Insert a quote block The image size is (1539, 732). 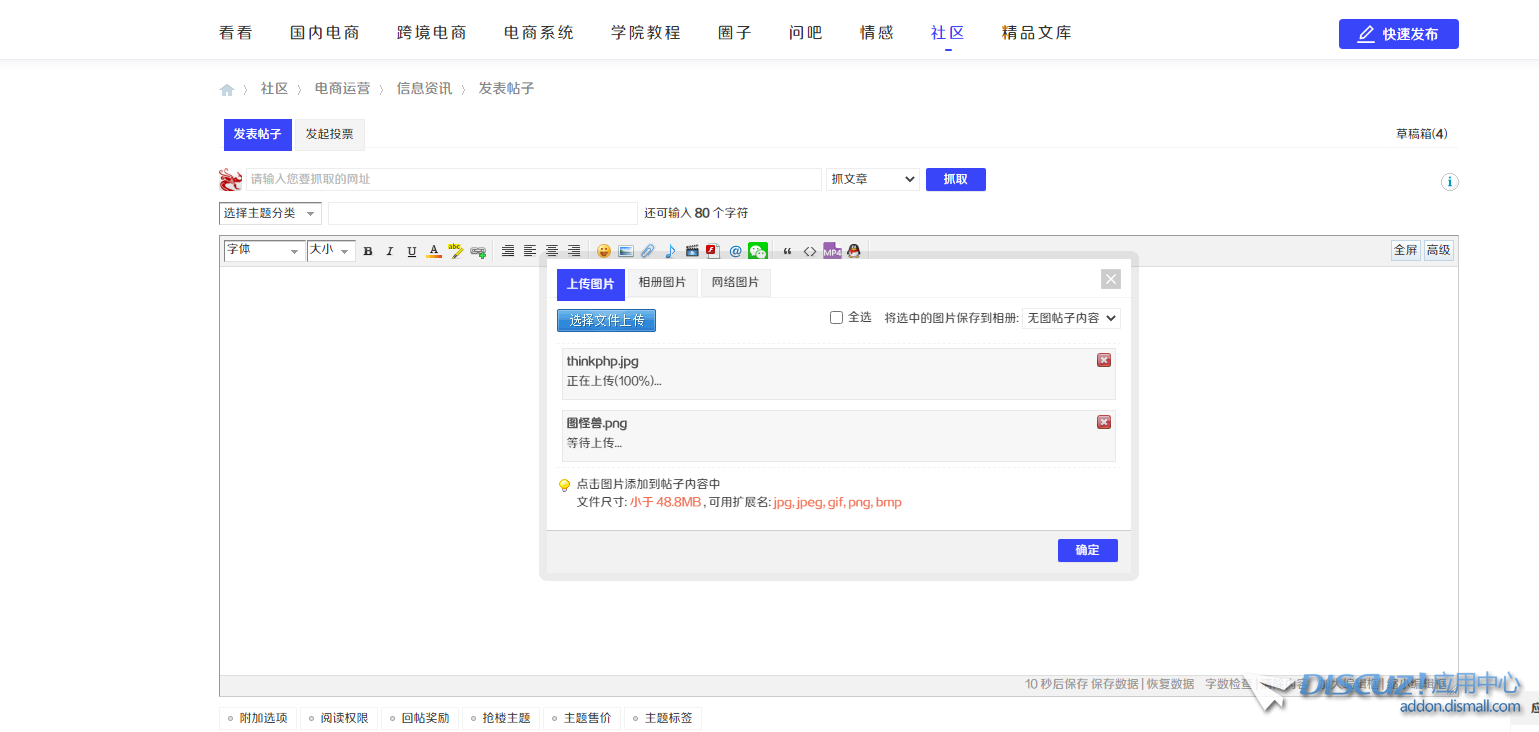tap(788, 251)
